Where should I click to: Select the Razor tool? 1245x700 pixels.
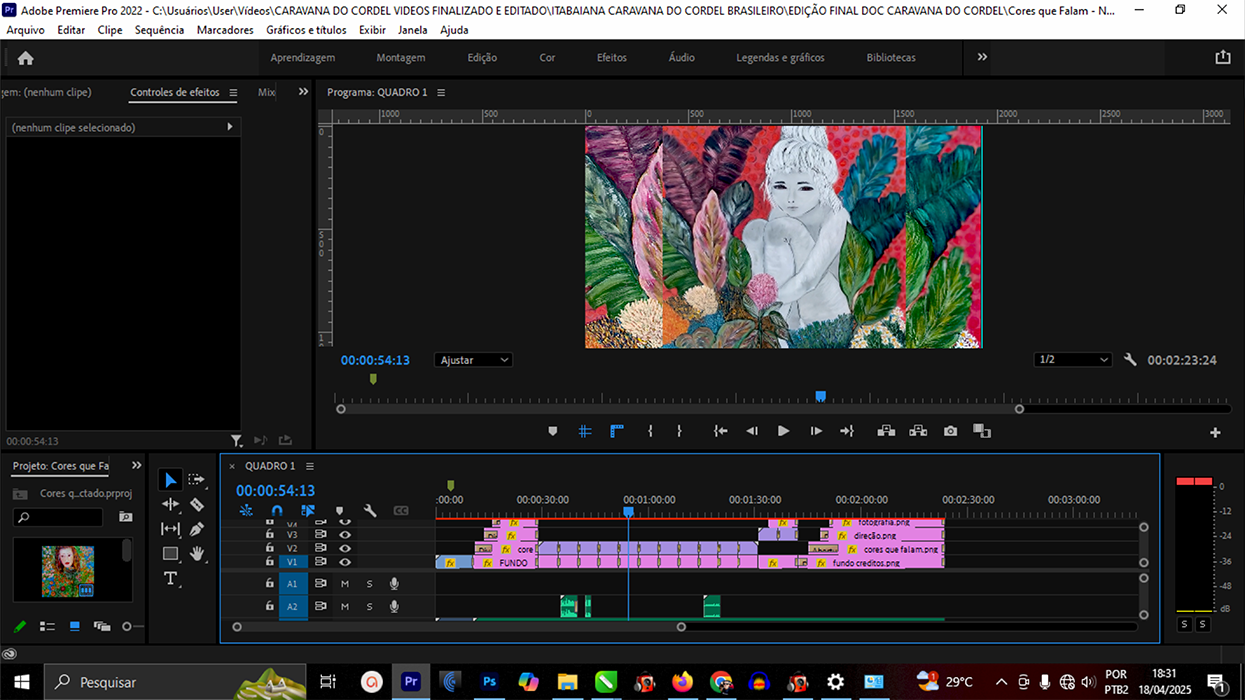pos(197,505)
